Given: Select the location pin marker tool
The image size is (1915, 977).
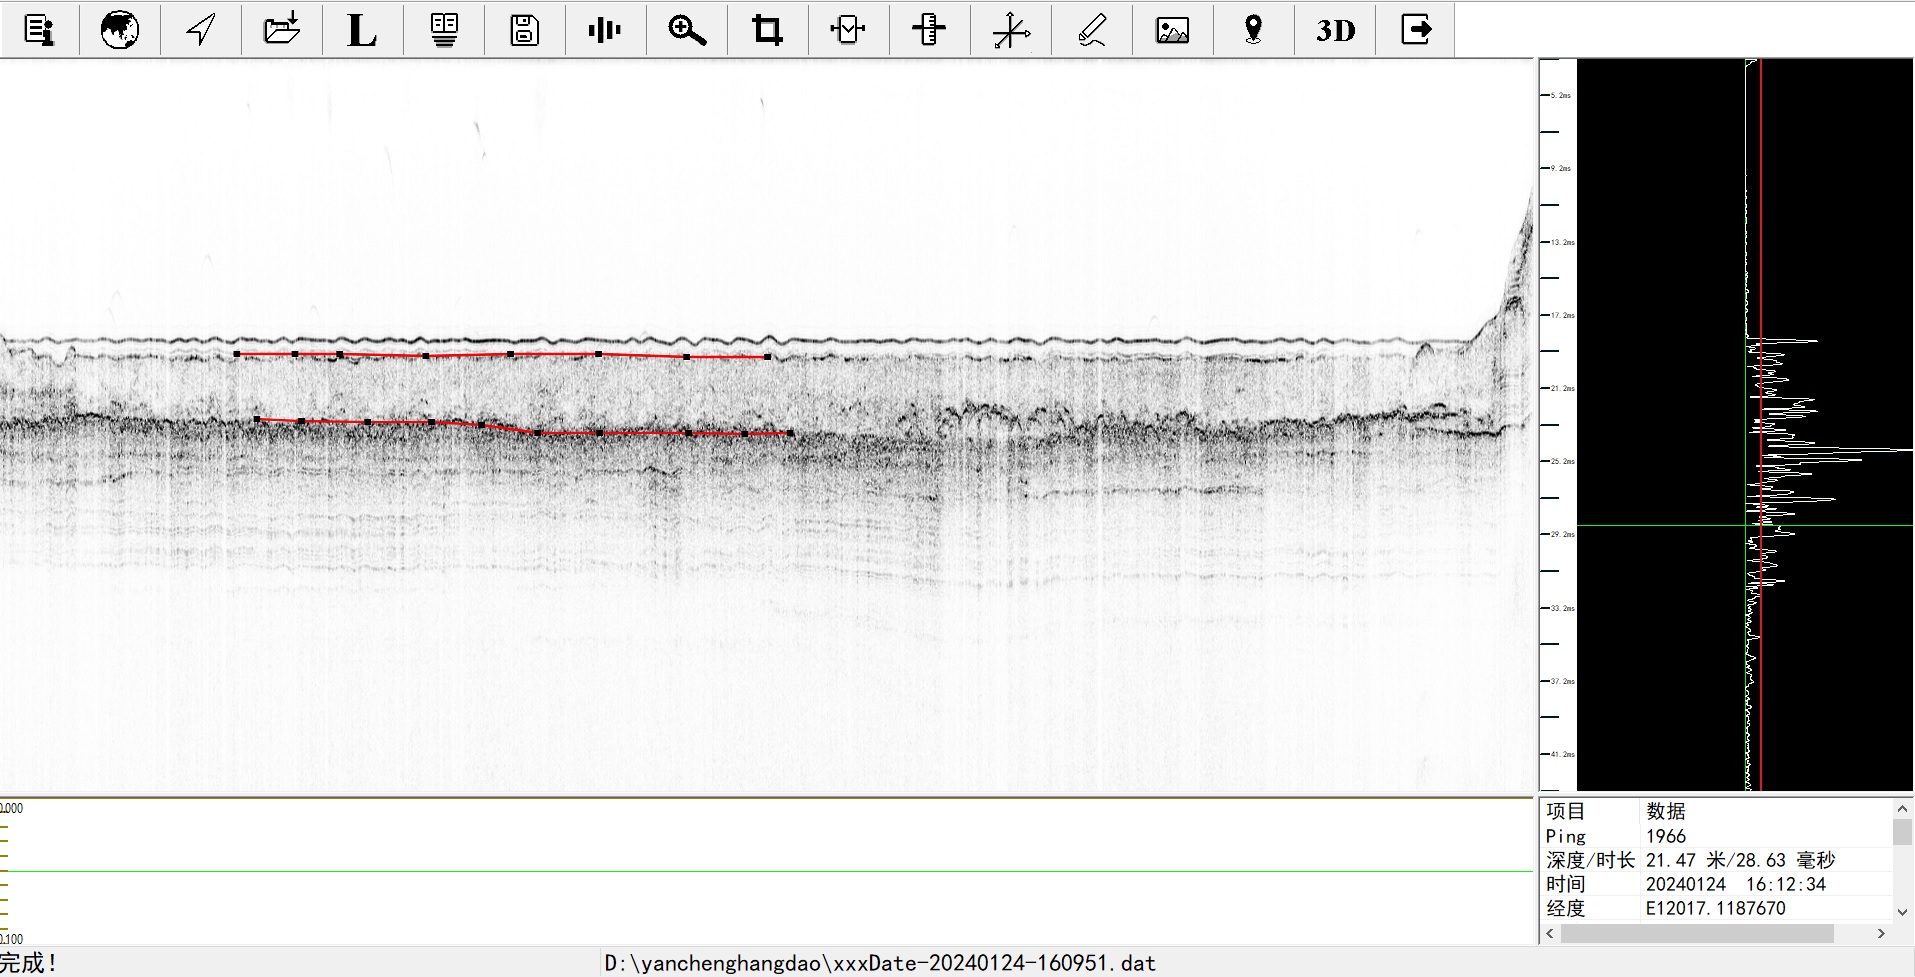Looking at the screenshot, I should click(1253, 30).
